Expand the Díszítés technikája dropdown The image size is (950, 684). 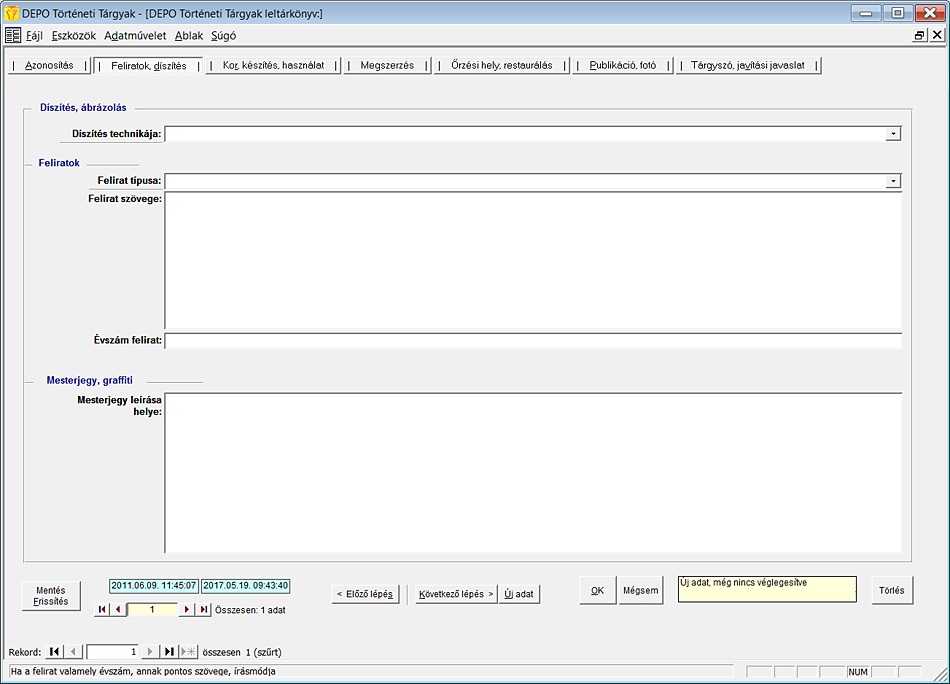pos(893,133)
